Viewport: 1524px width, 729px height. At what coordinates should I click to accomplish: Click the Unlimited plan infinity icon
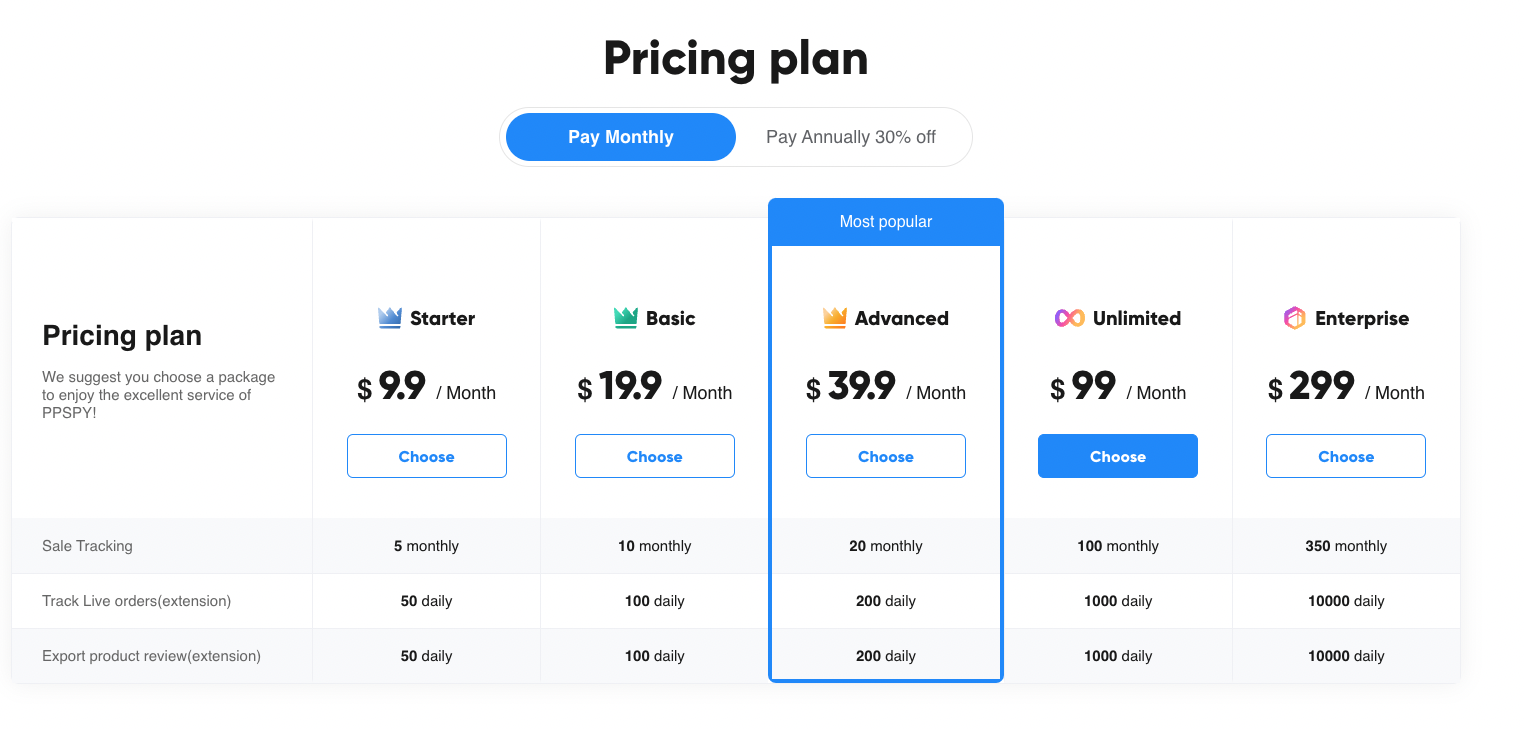[x=1069, y=318]
